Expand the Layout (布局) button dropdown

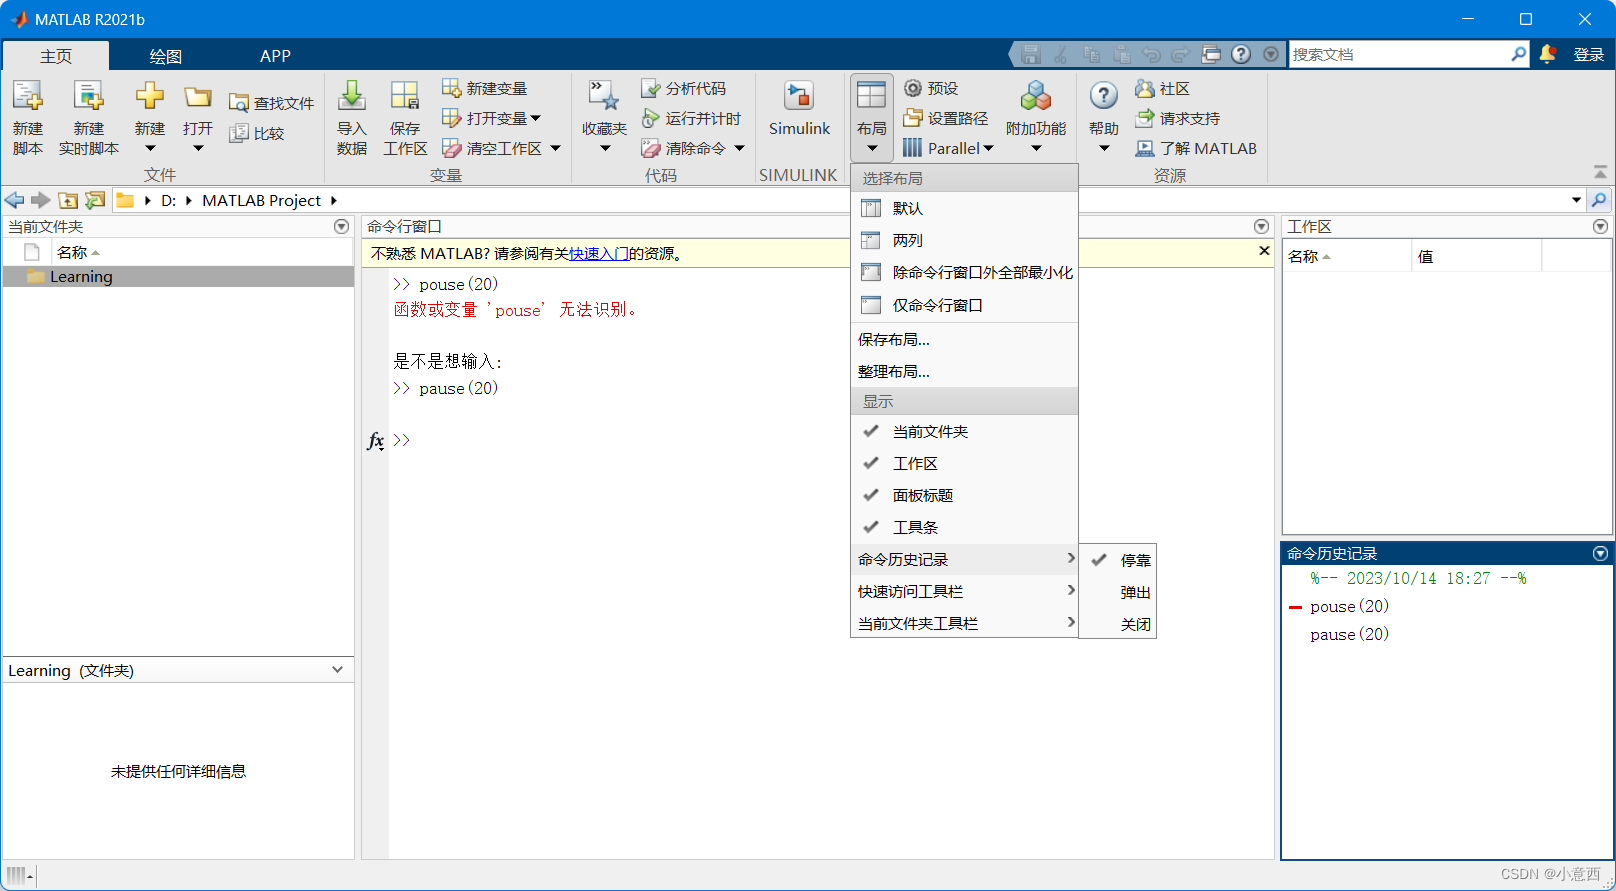coord(871,149)
